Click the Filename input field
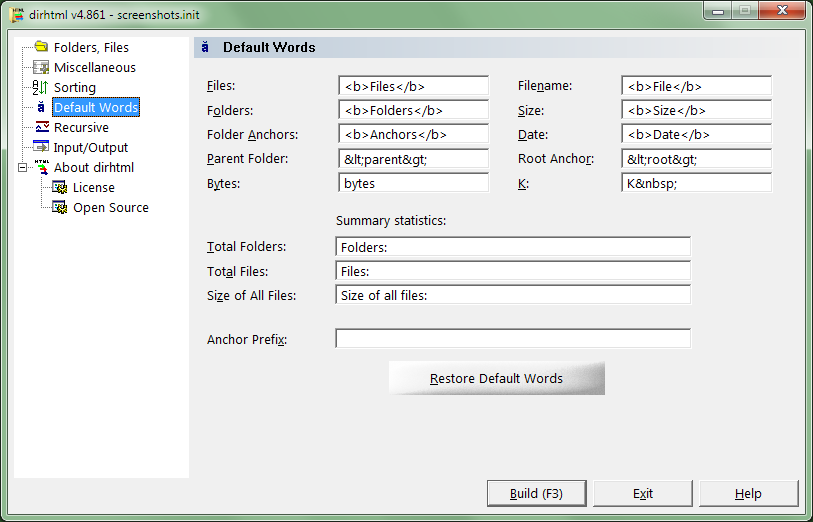Viewport: 813px width, 522px height. 696,86
